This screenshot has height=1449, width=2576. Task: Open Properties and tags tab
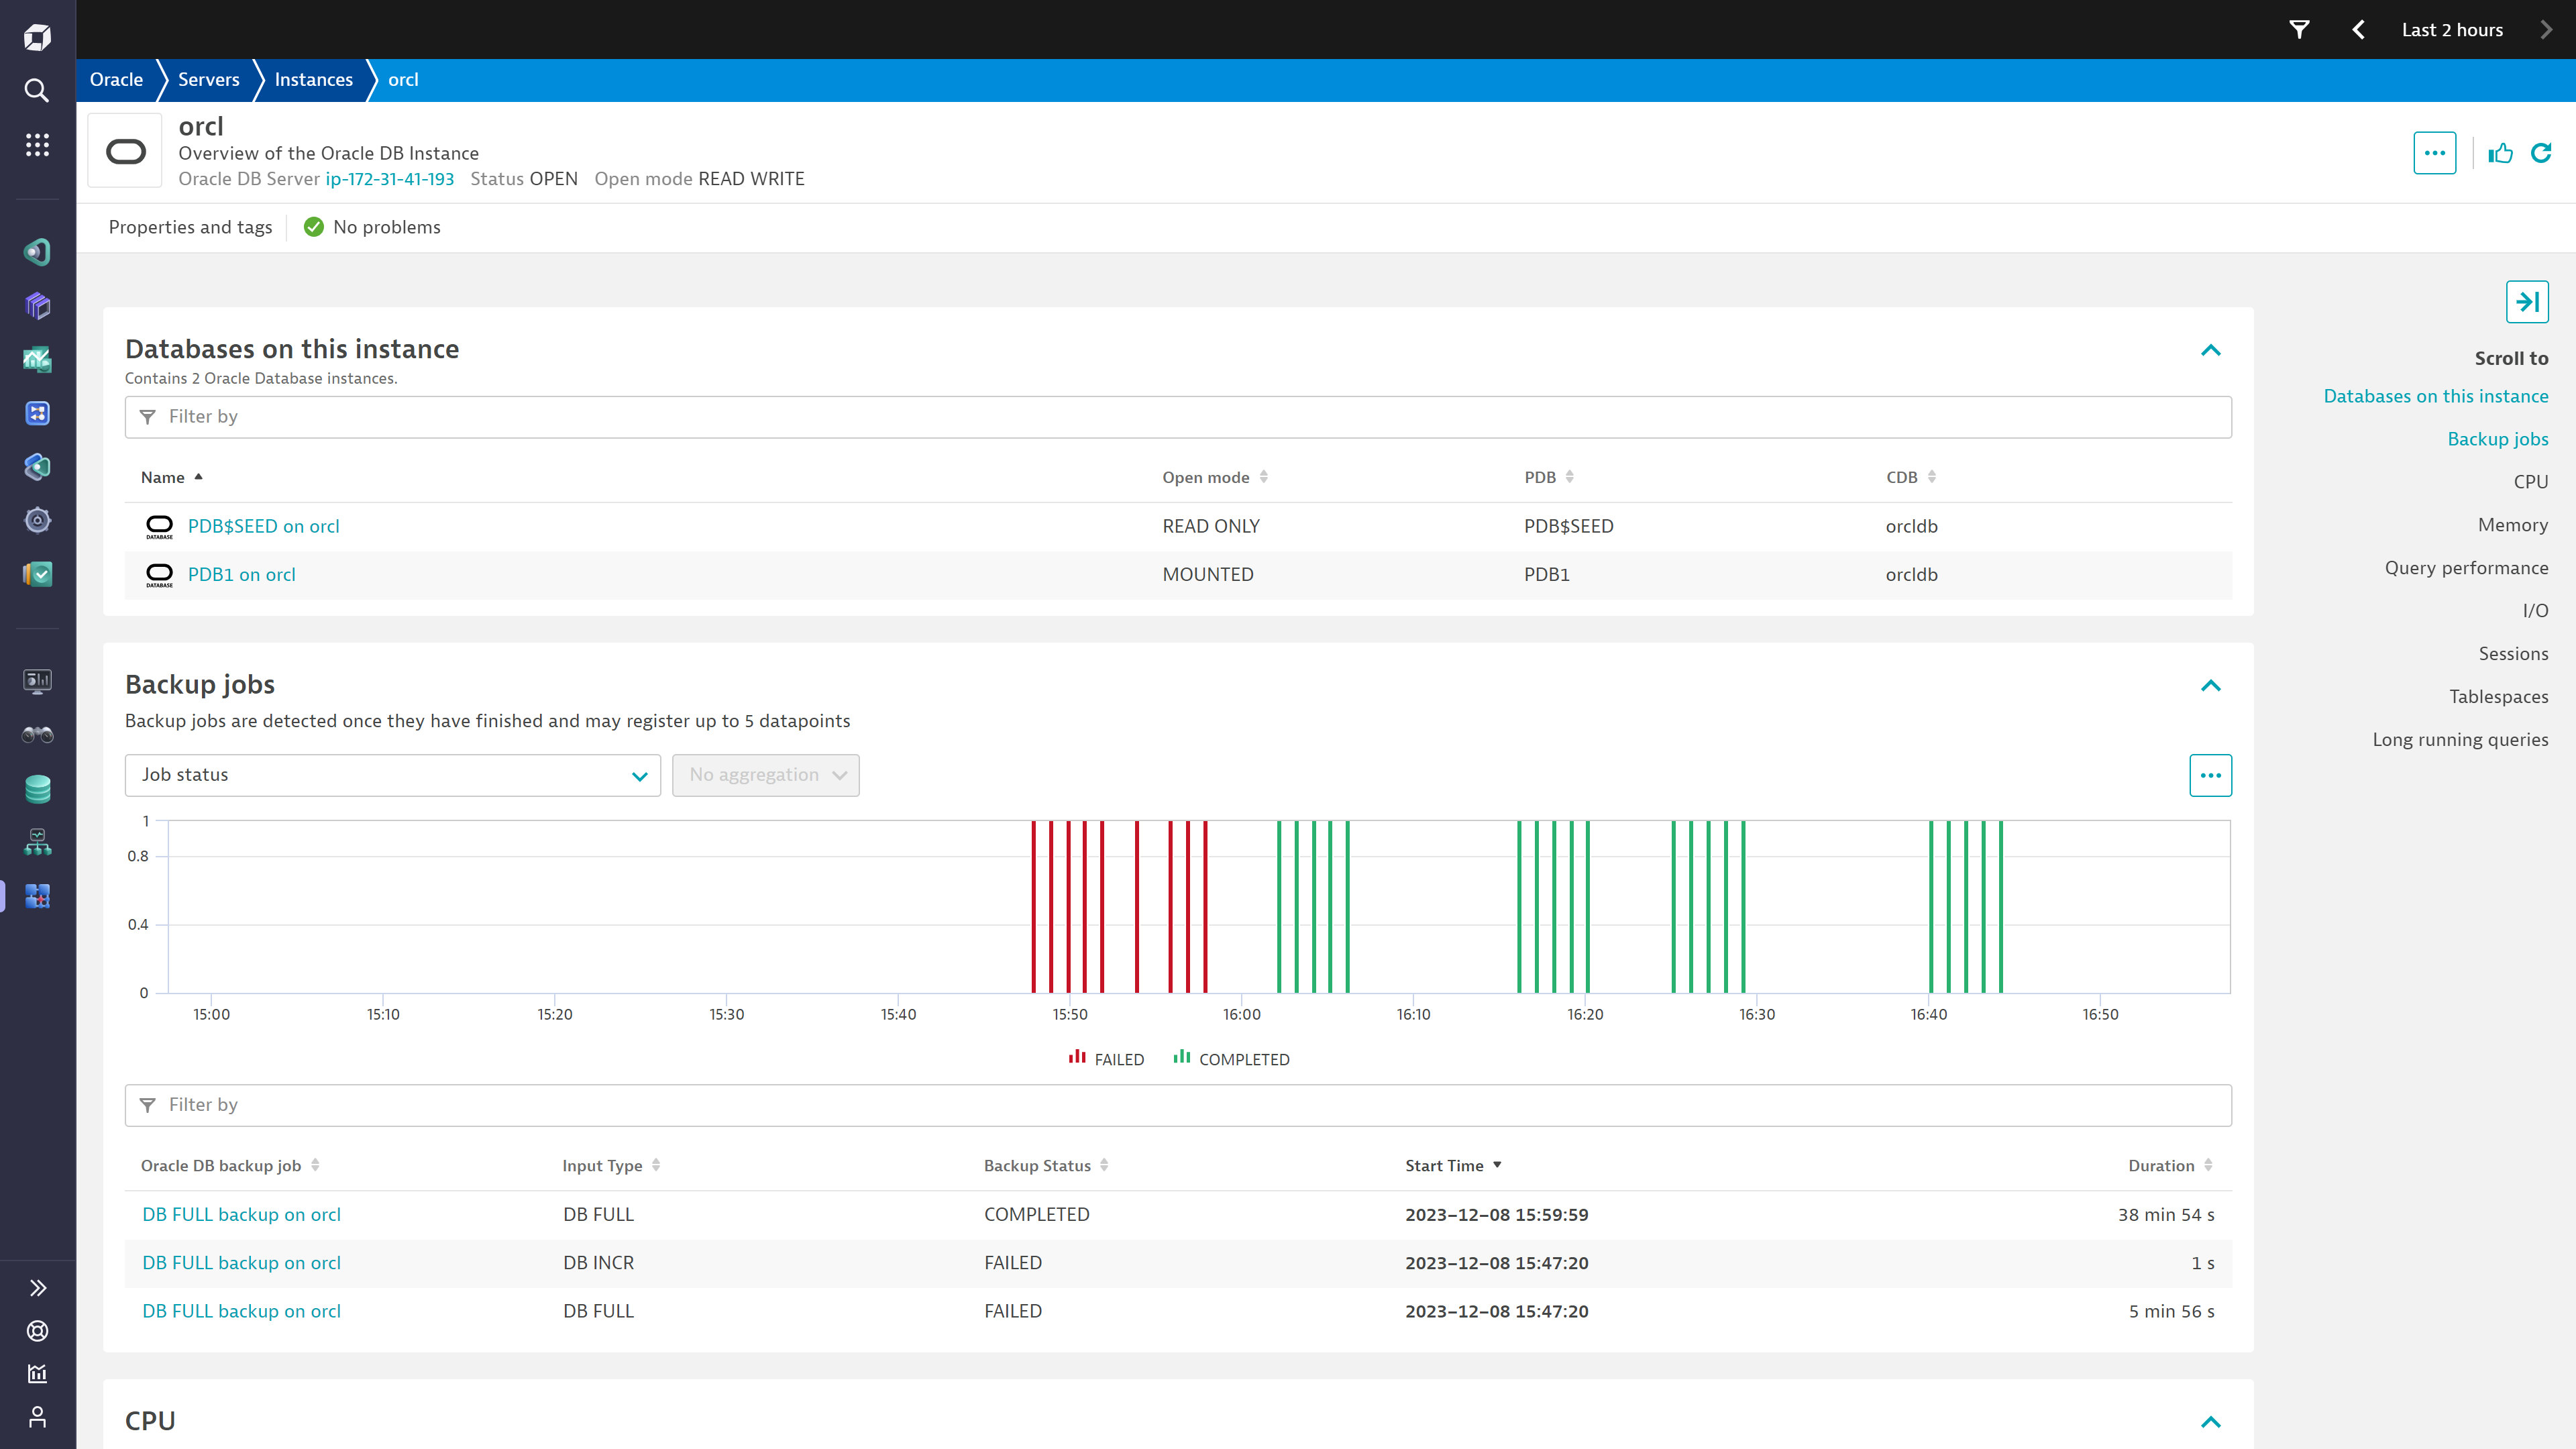(x=190, y=227)
